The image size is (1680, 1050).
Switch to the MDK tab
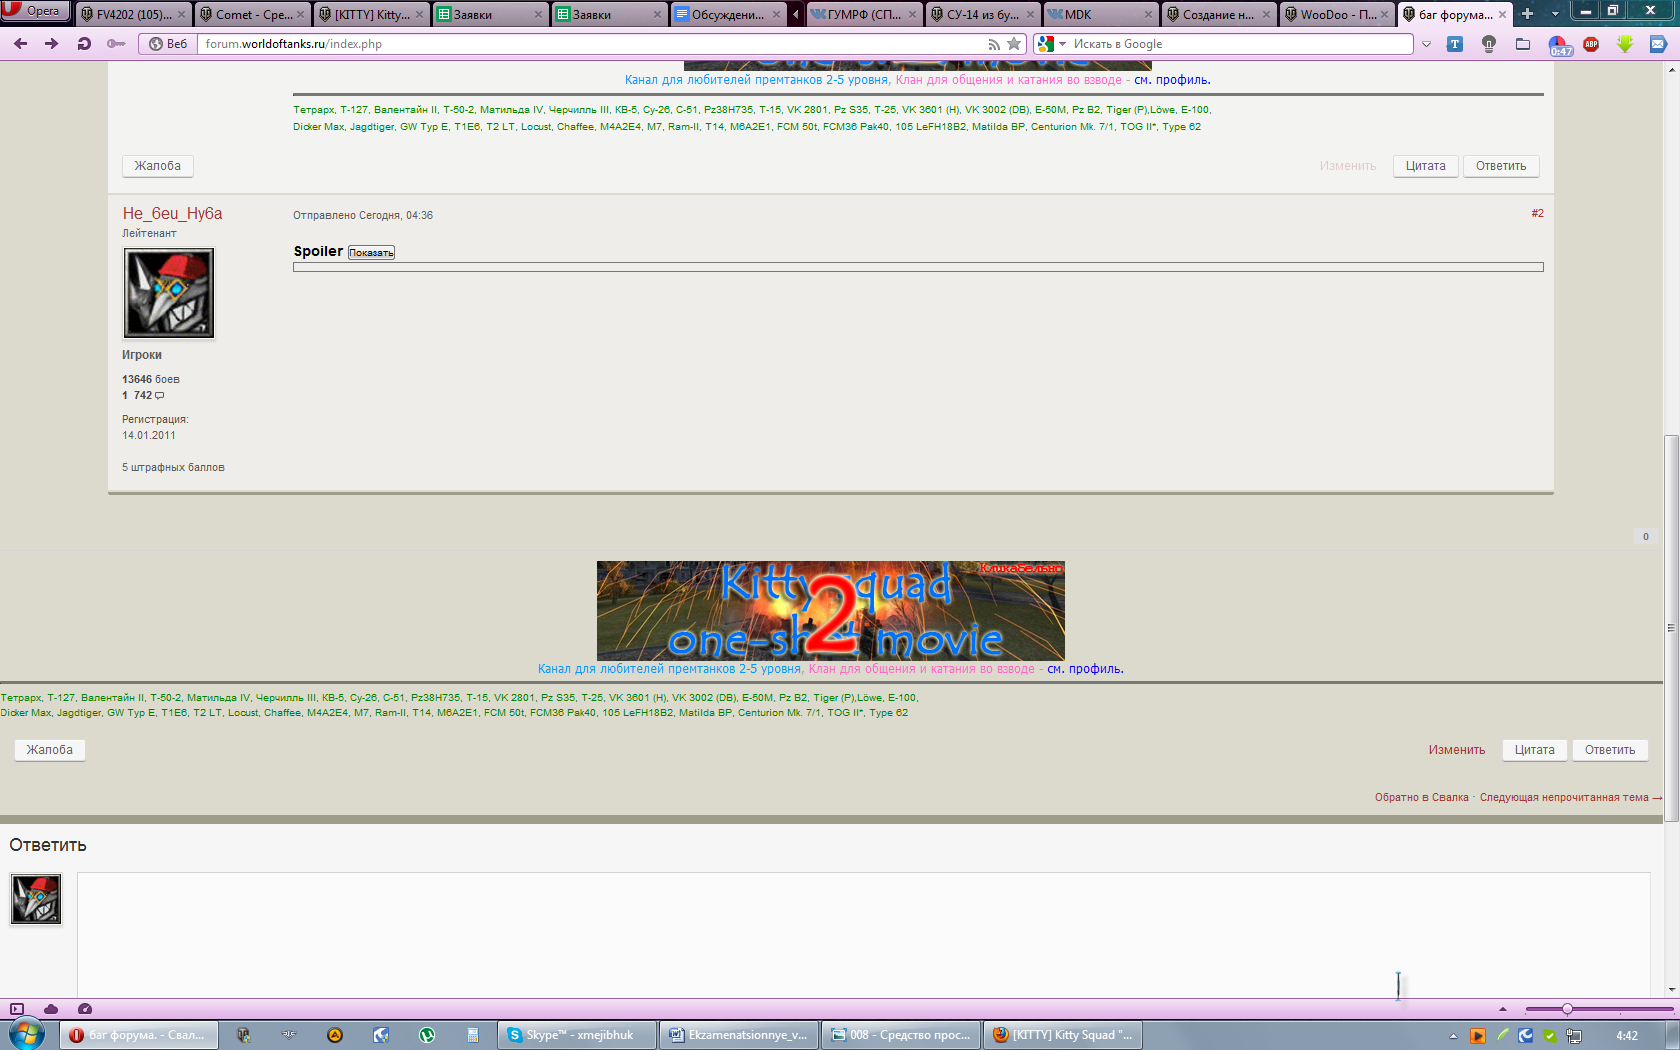pyautogui.click(x=1100, y=14)
